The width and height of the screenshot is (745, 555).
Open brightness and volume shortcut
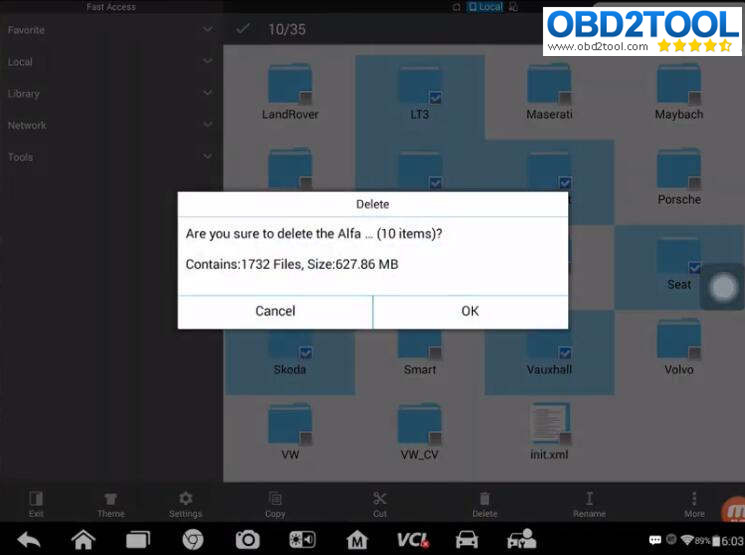click(x=302, y=540)
